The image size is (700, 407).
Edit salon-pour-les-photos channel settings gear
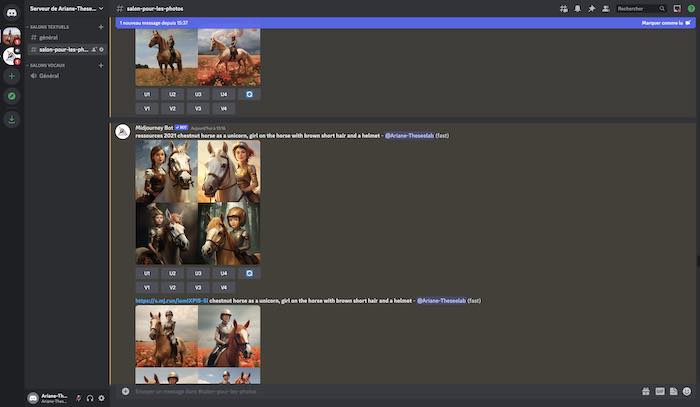pos(101,50)
